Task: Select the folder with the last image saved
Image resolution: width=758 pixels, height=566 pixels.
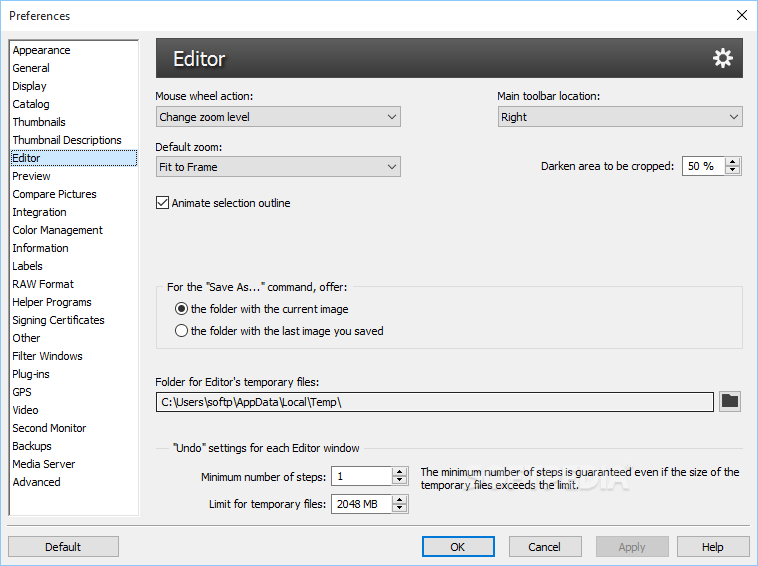Action: coord(181,331)
